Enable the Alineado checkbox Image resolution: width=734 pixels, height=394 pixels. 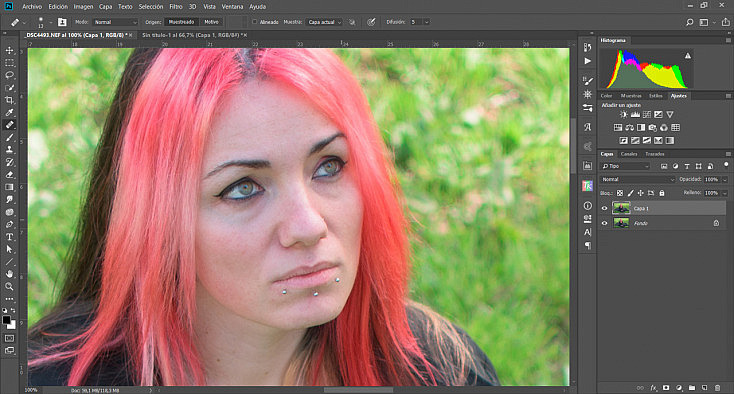pyautogui.click(x=255, y=22)
